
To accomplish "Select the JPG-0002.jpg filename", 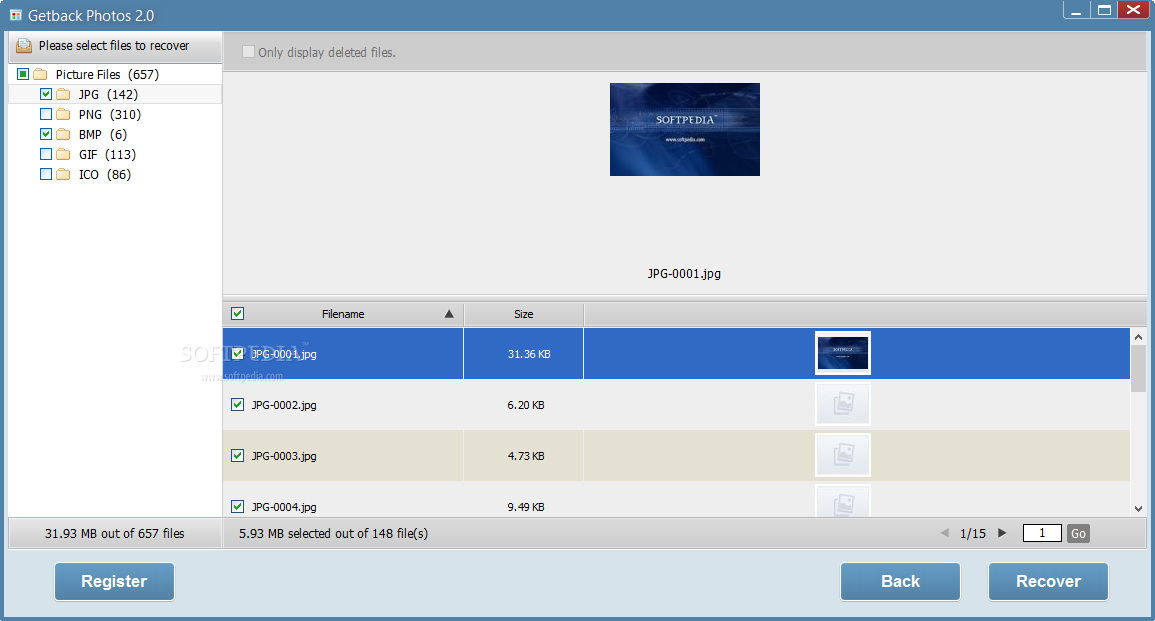I will point(284,405).
